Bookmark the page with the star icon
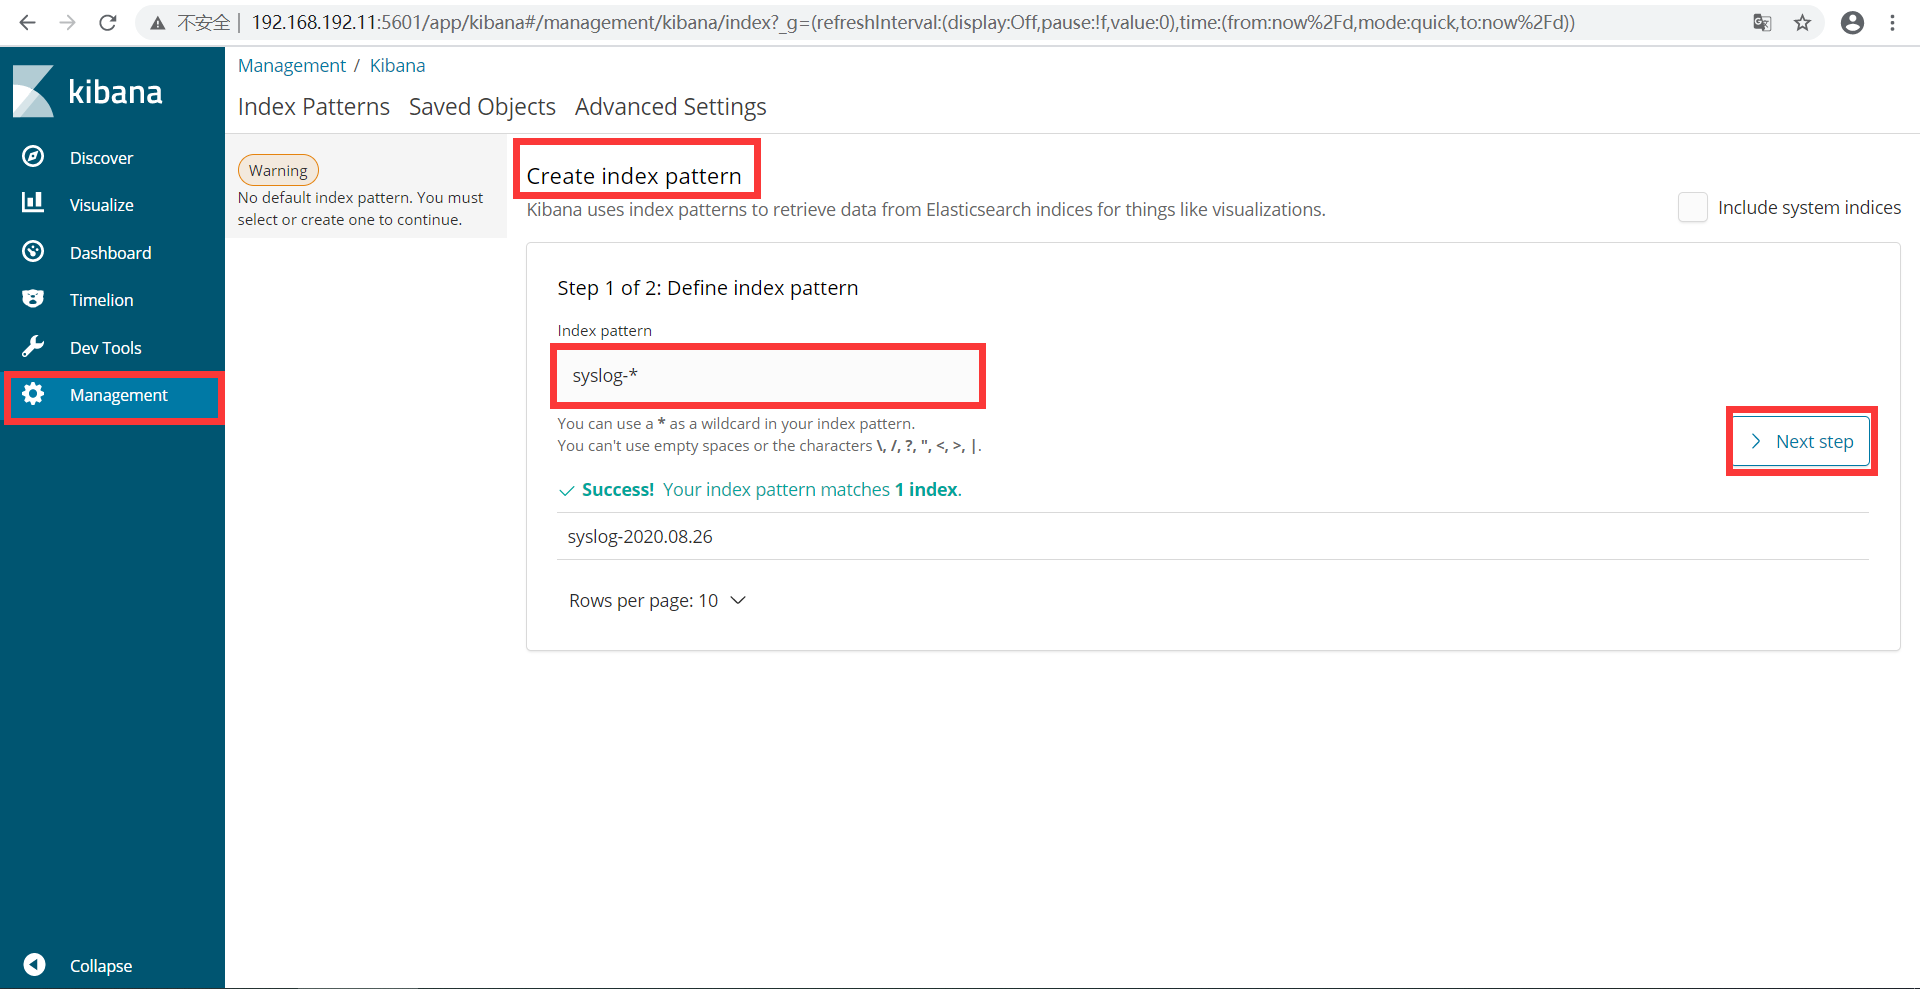 click(1803, 22)
